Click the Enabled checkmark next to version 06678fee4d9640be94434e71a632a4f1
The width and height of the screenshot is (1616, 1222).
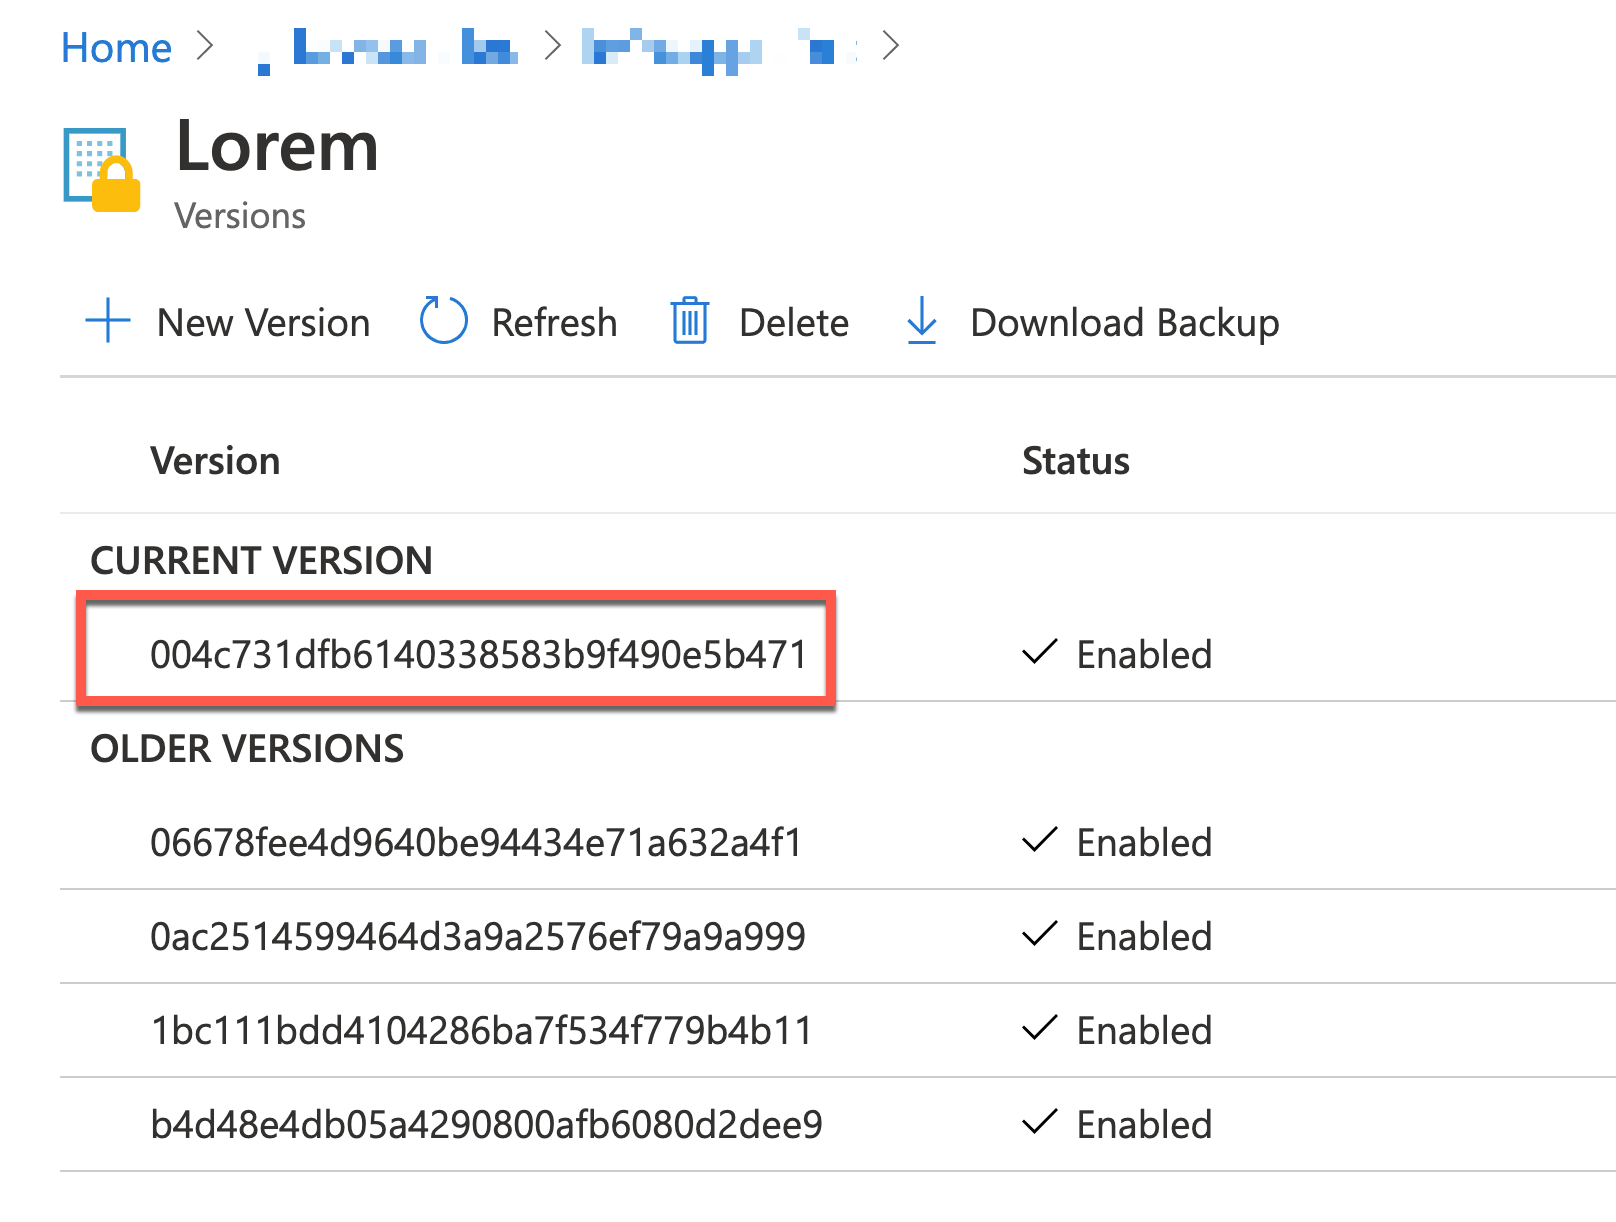pos(1038,842)
